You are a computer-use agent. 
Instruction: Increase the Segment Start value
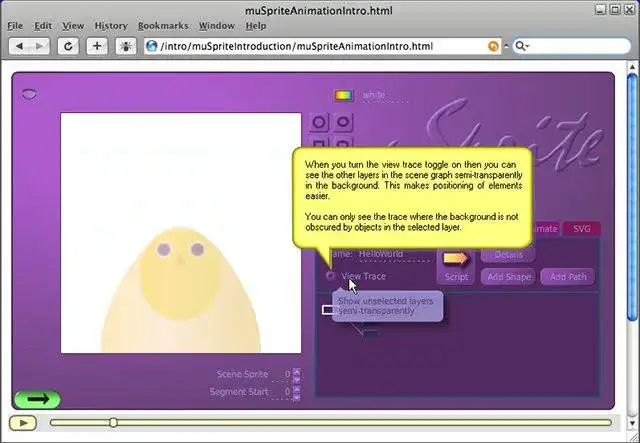point(297,389)
